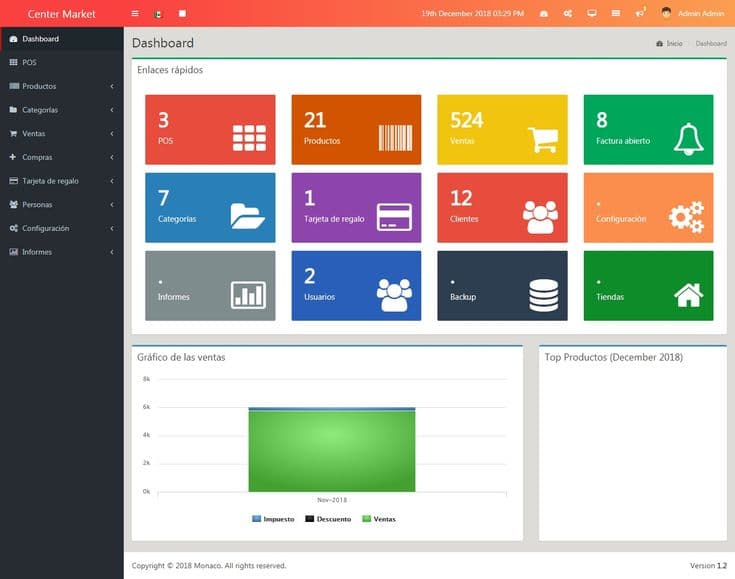Image resolution: width=735 pixels, height=579 pixels.
Task: Toggle Impuesto series in chart legend
Action: click(x=273, y=519)
